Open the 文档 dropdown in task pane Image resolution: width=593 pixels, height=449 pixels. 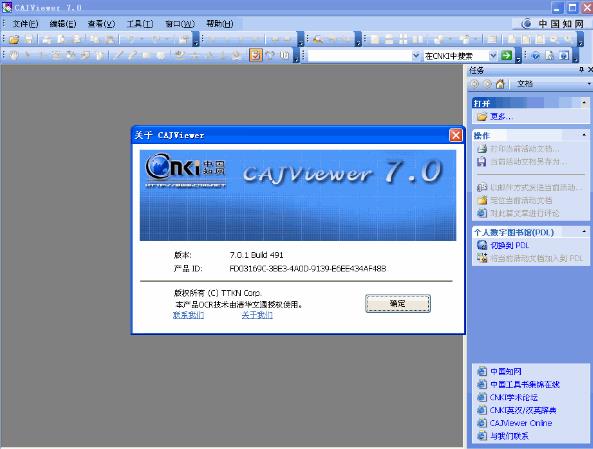click(x=589, y=84)
